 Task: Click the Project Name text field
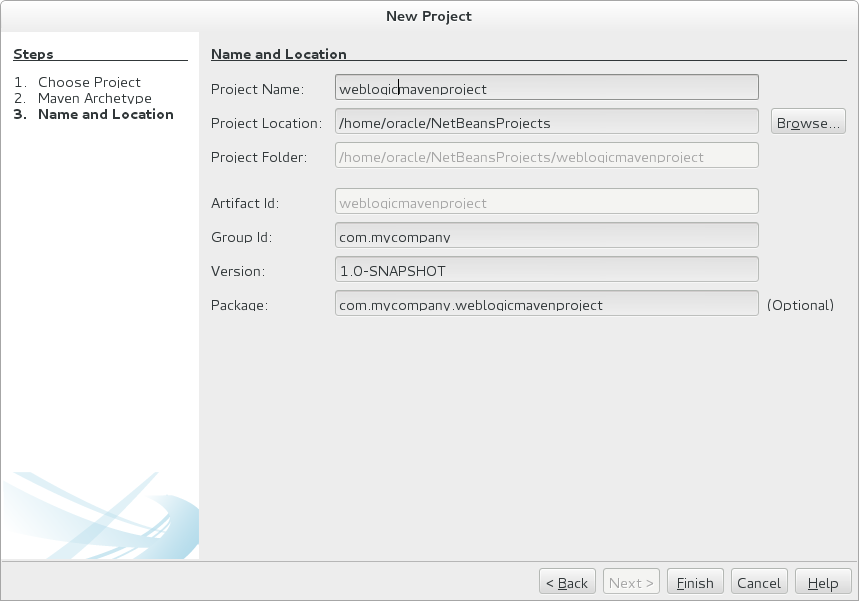click(x=547, y=89)
